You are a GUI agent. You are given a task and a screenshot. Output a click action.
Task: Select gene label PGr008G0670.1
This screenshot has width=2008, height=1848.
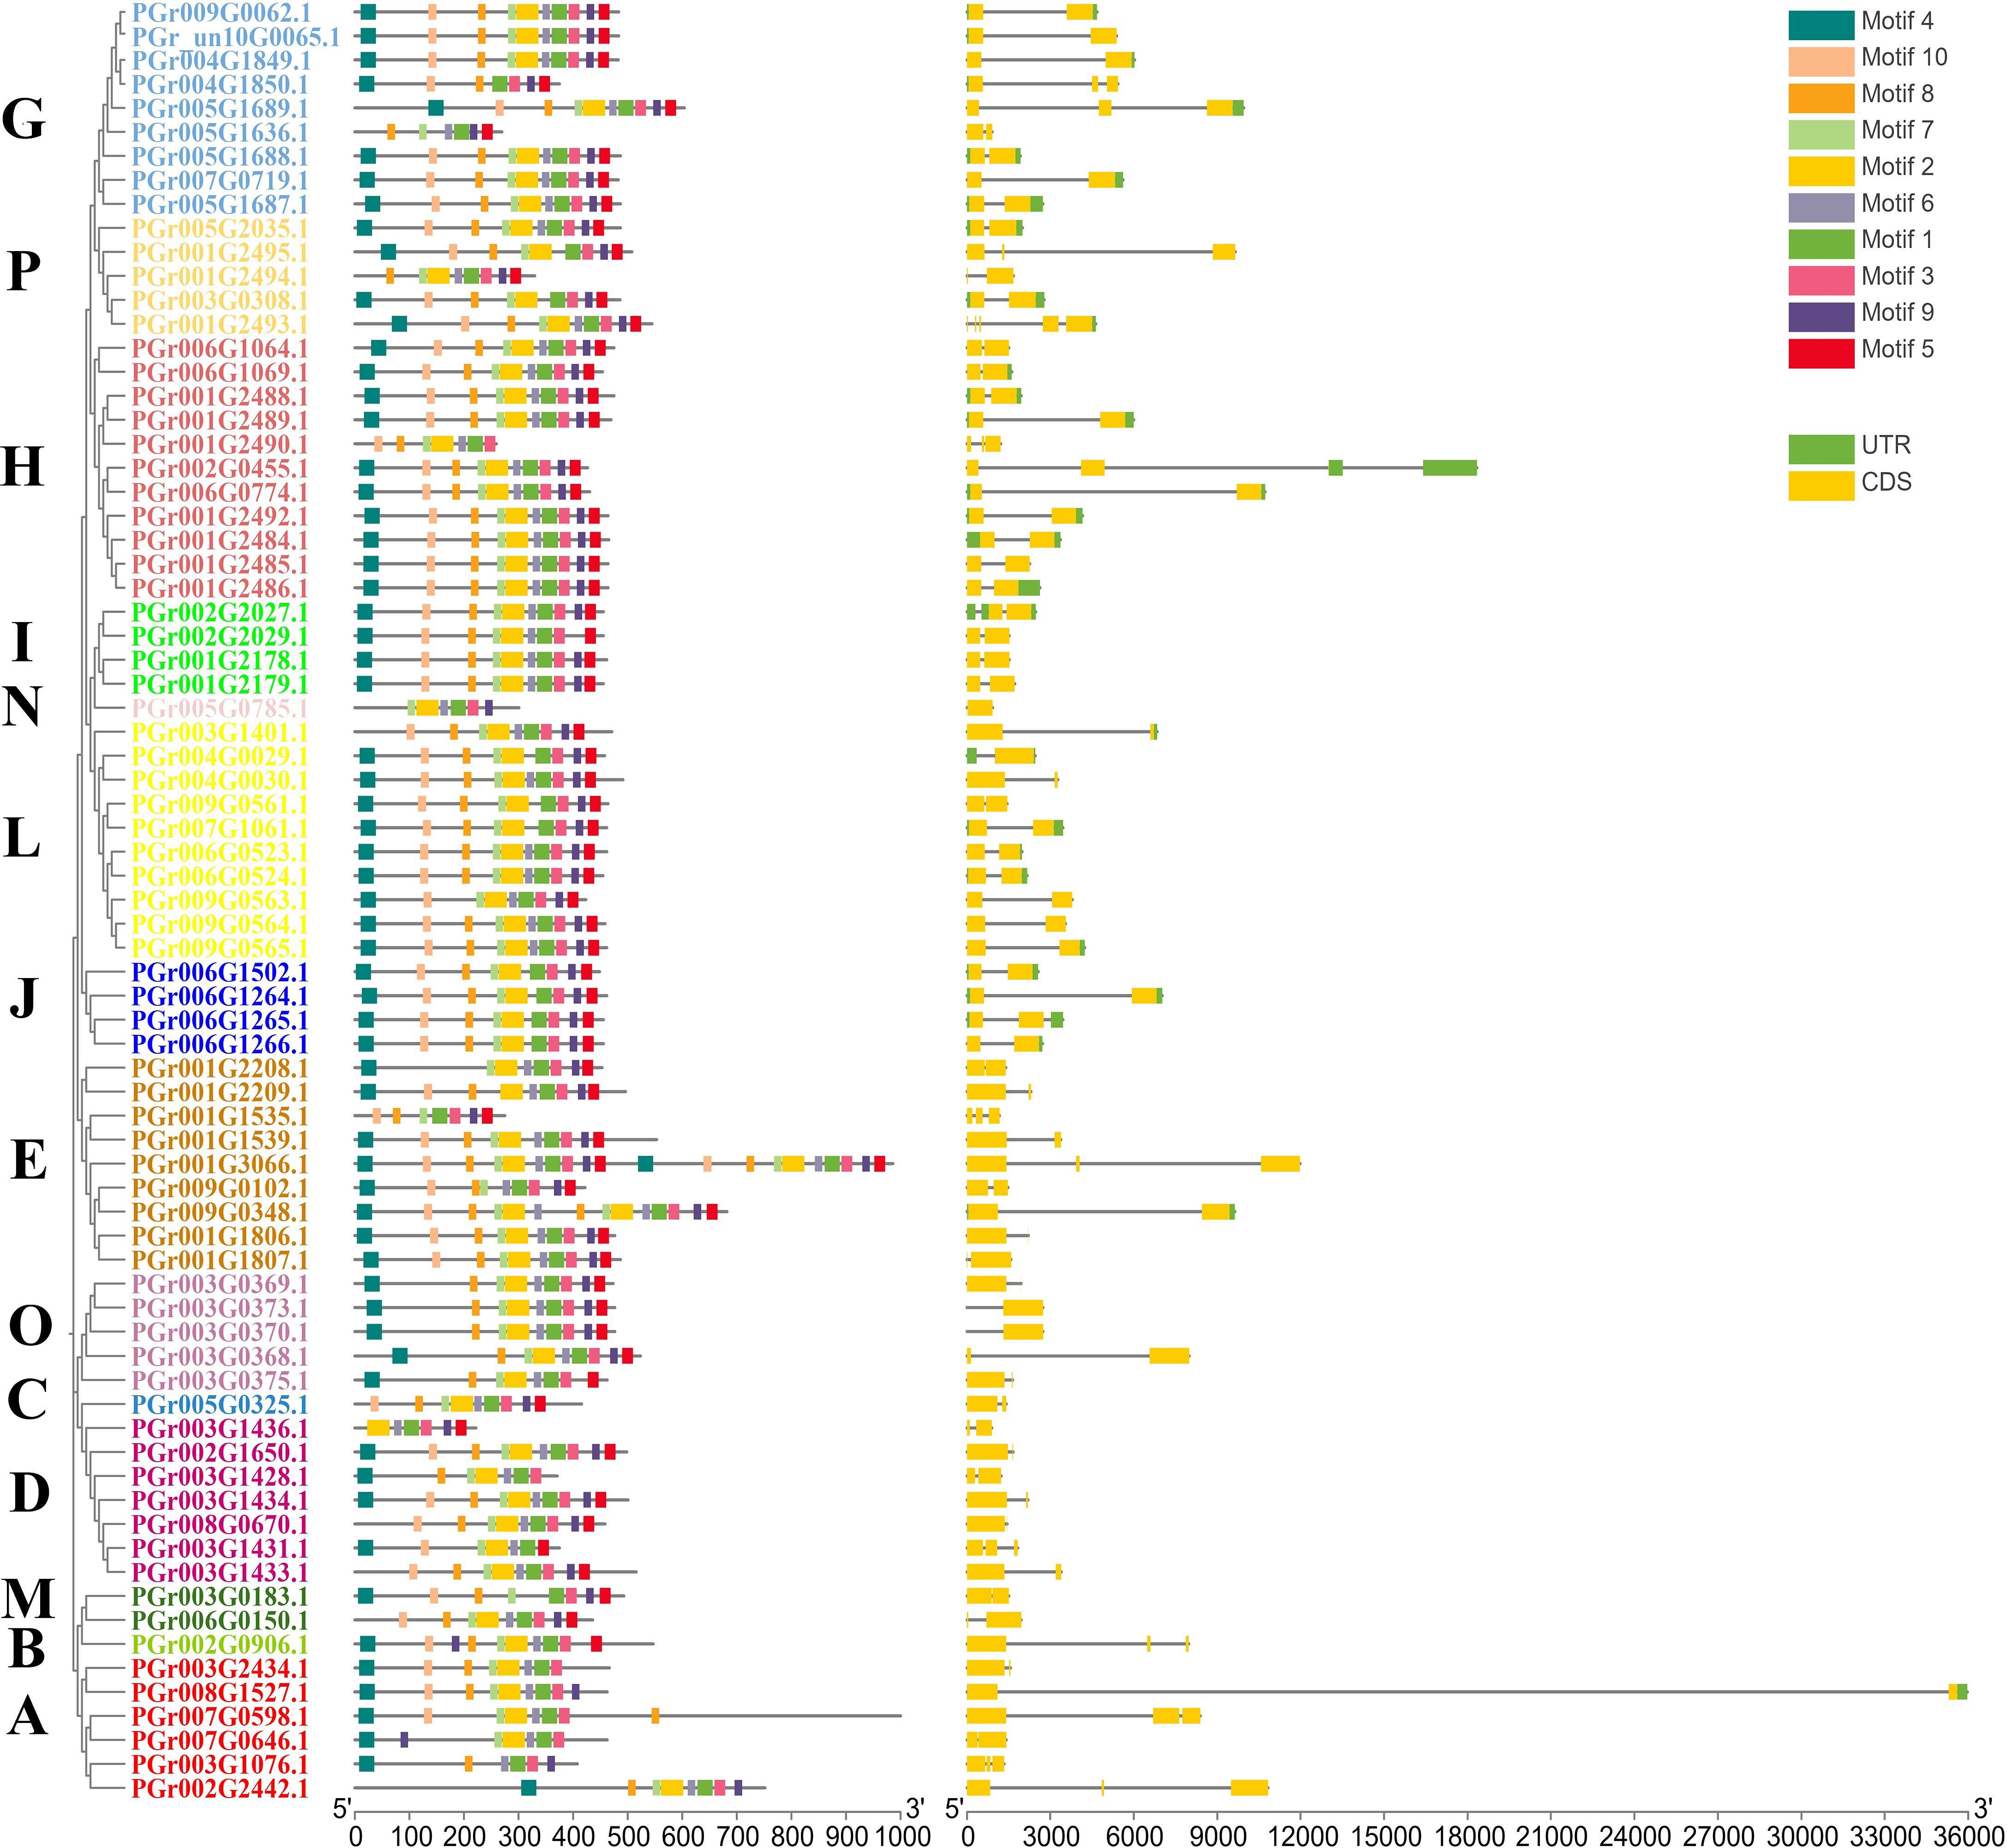pyautogui.click(x=220, y=1525)
